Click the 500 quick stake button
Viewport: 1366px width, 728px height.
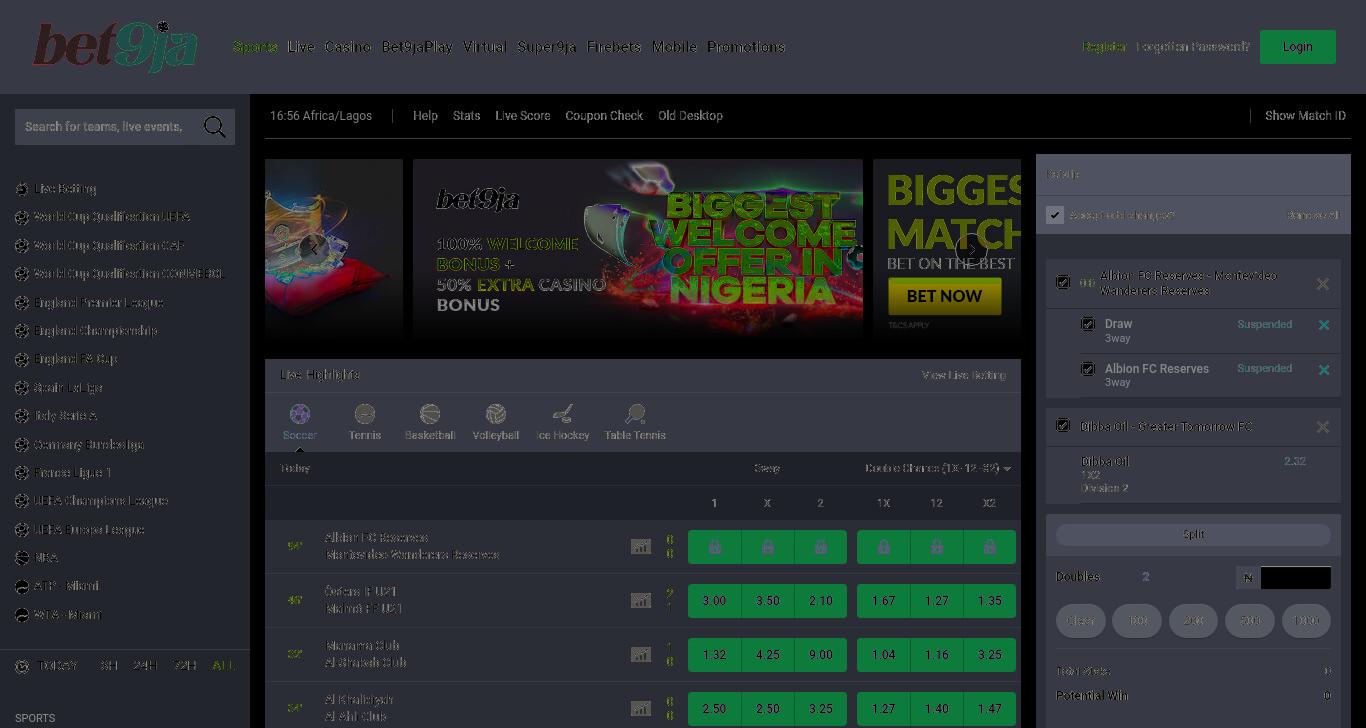(1250, 621)
